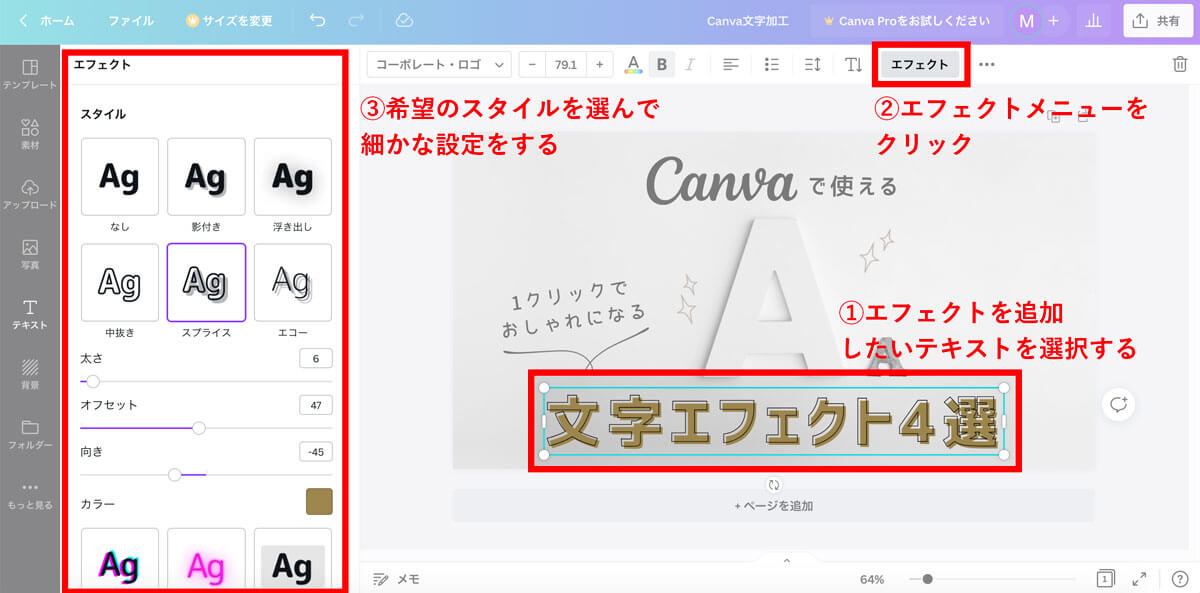Open text color settings with the A icon
The image size is (1200, 593).
click(x=633, y=64)
